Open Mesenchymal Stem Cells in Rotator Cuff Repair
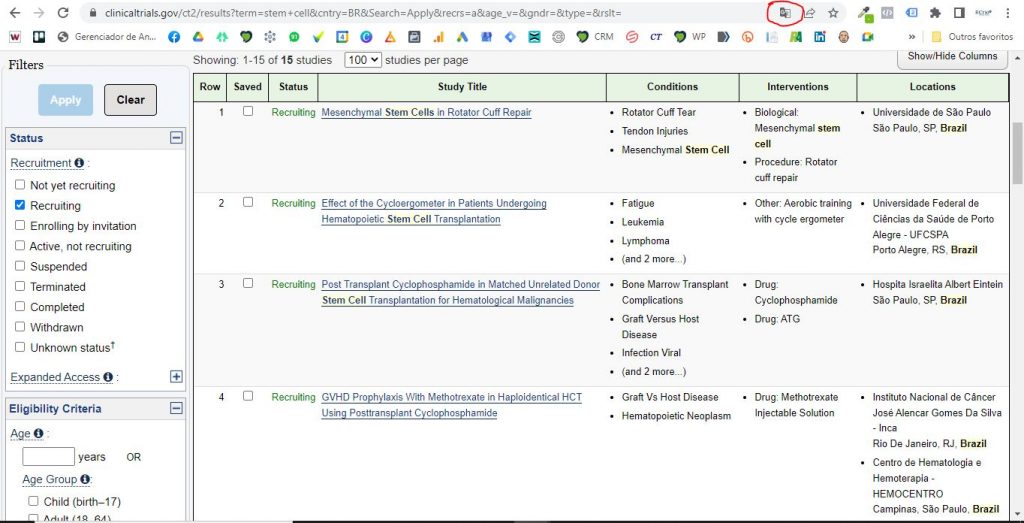This screenshot has width=1024, height=523. [x=426, y=112]
